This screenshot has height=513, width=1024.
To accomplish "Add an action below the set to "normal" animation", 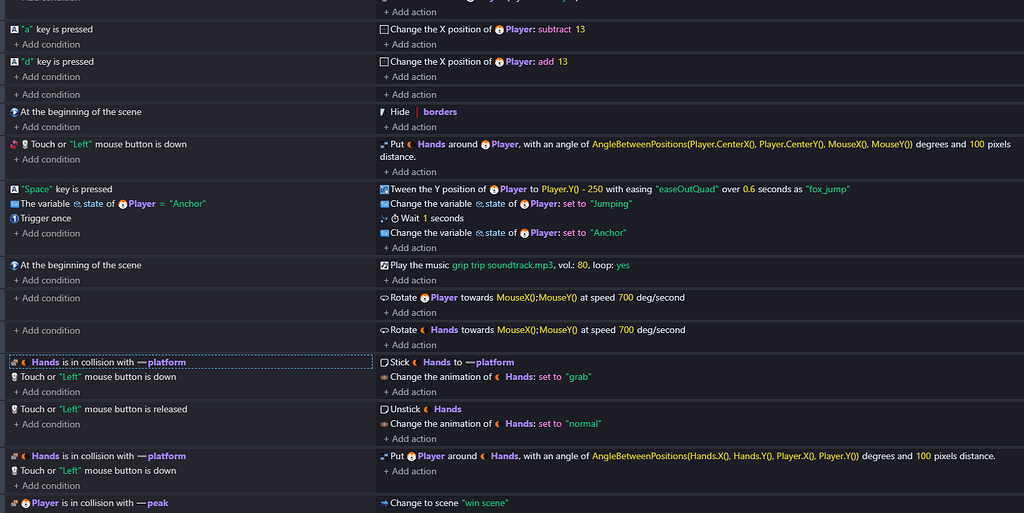I will click(x=410, y=439).
